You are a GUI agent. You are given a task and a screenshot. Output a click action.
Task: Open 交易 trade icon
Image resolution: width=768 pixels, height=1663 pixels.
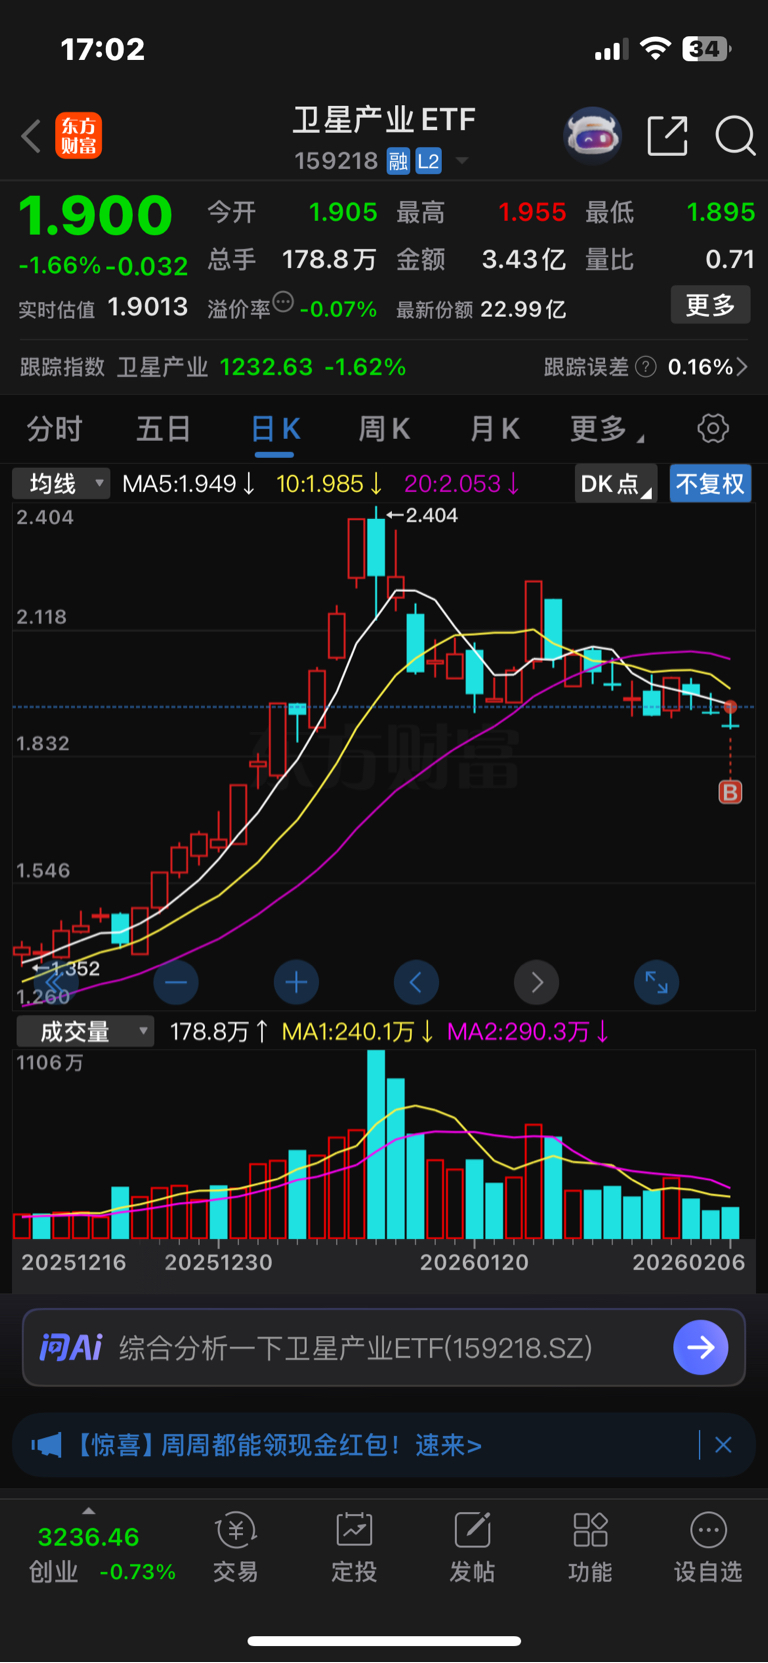[236, 1547]
